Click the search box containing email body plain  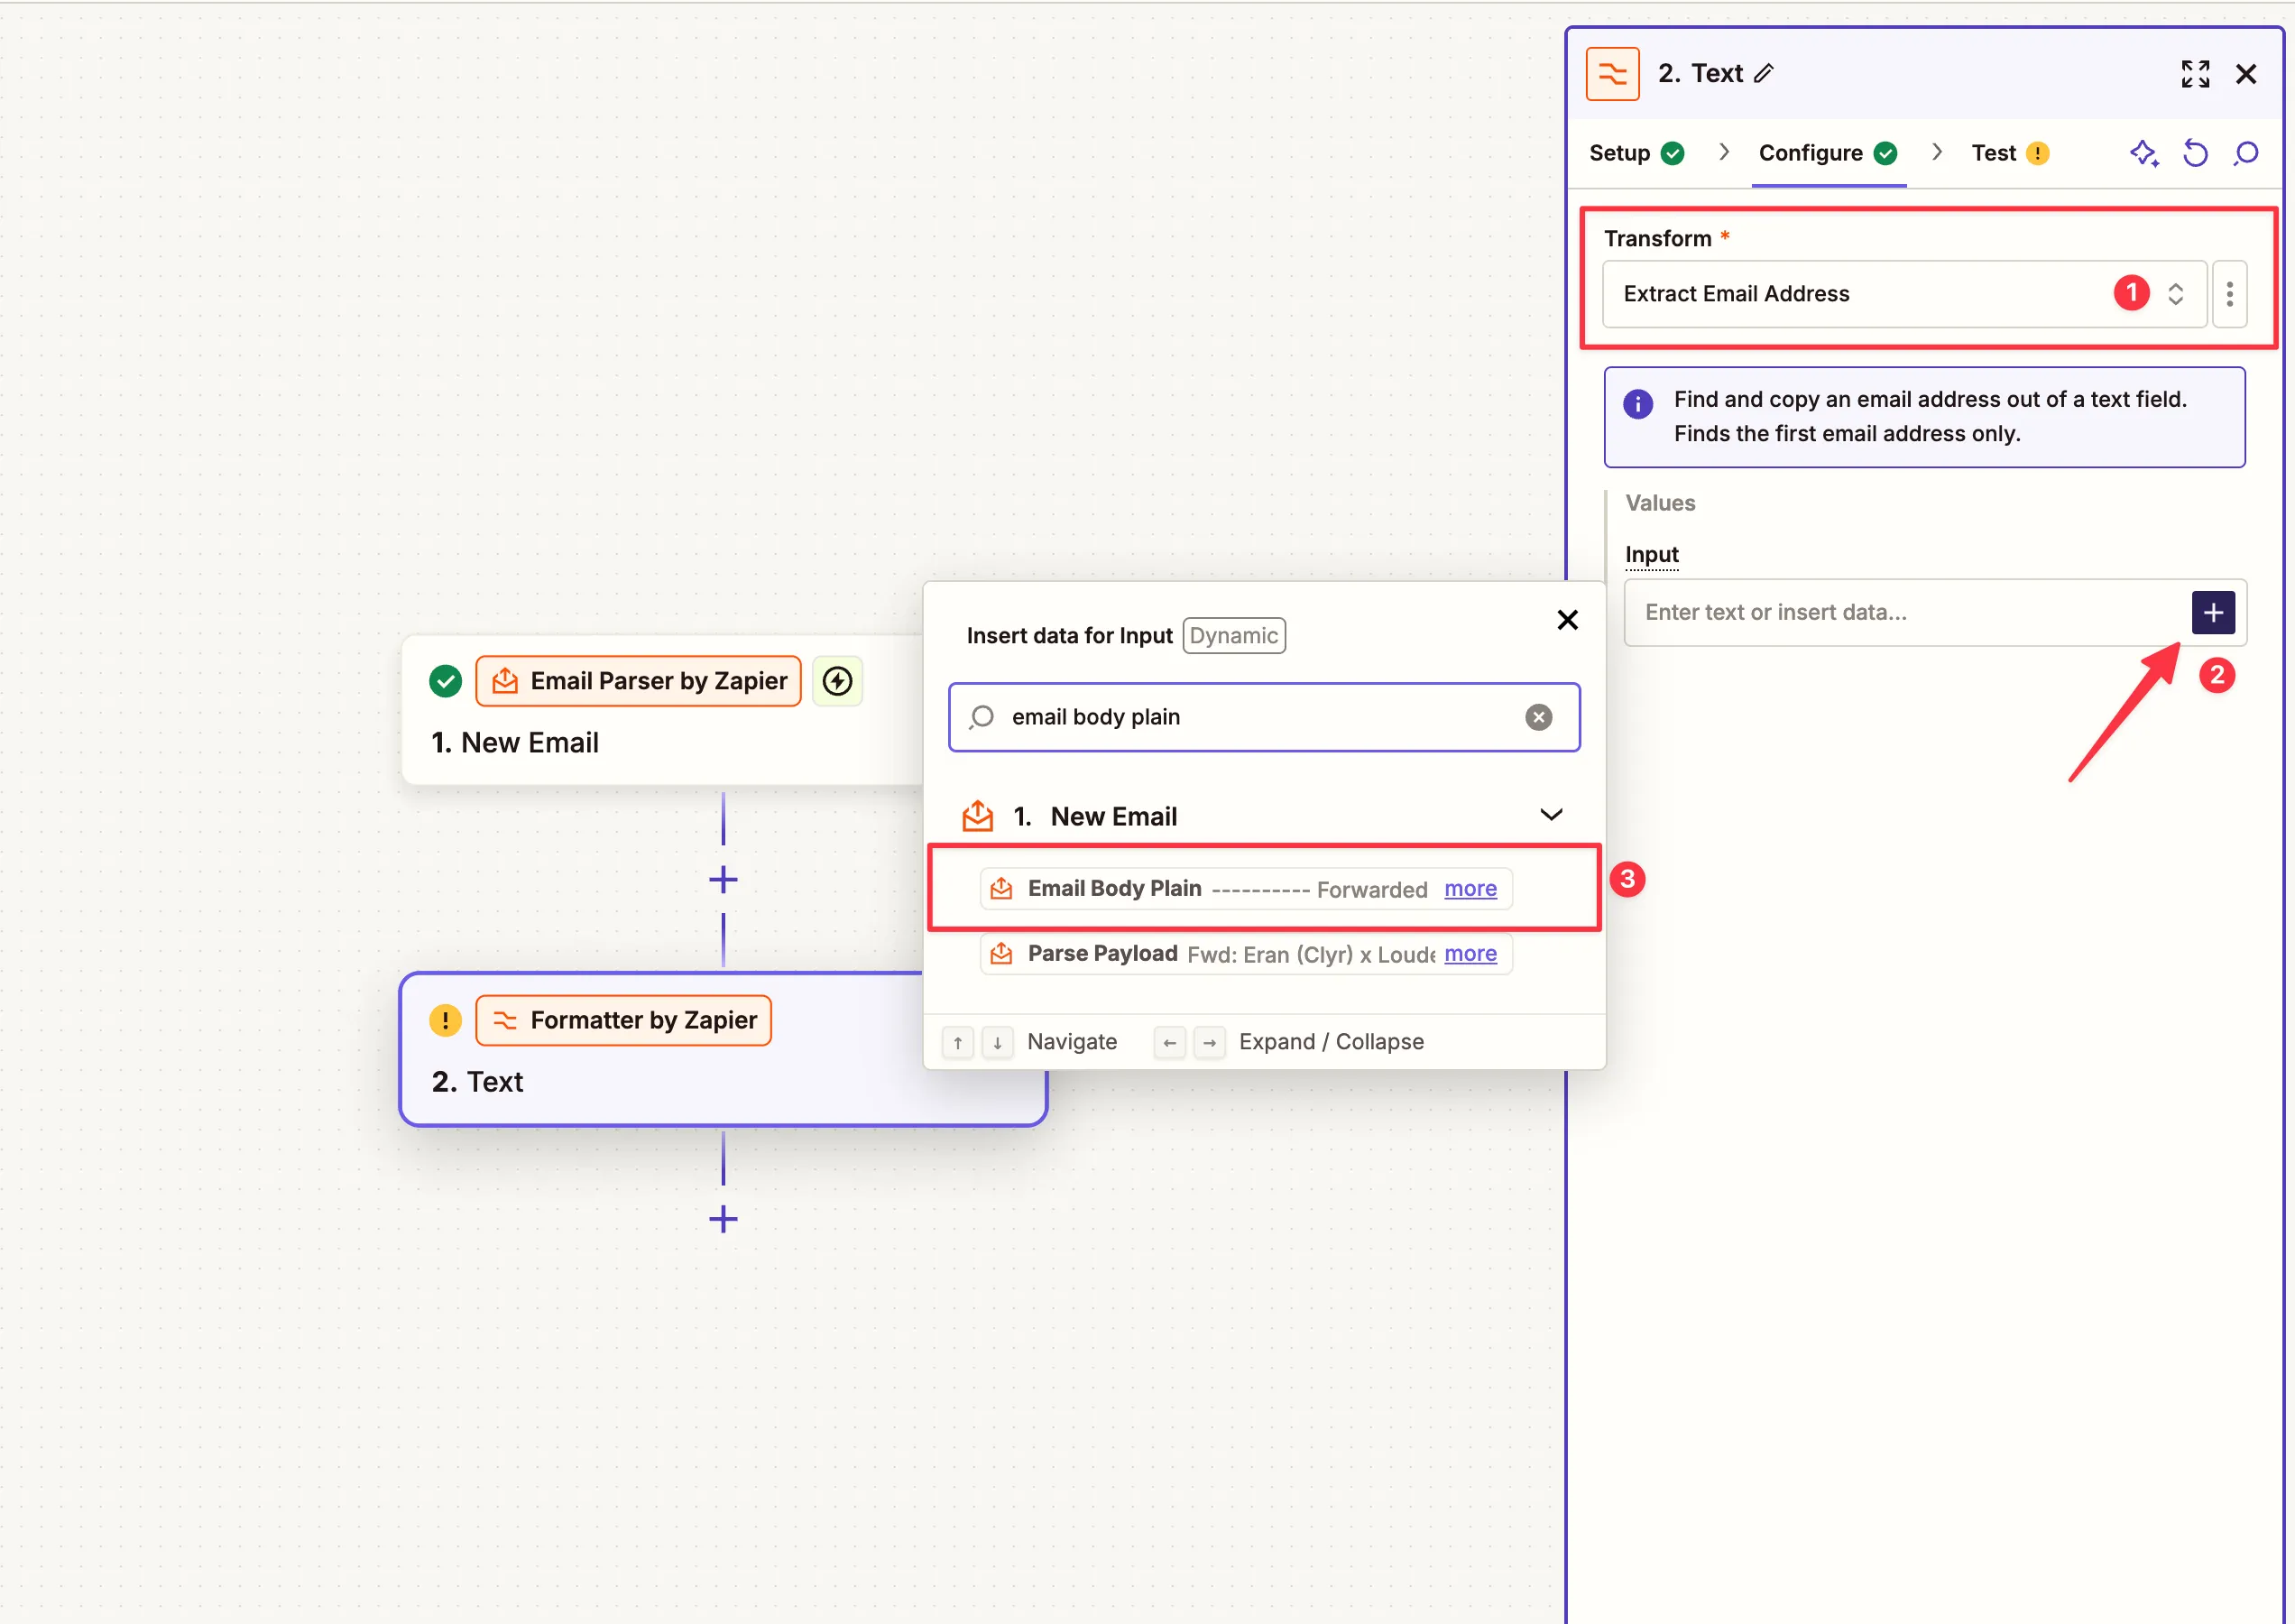[1264, 717]
